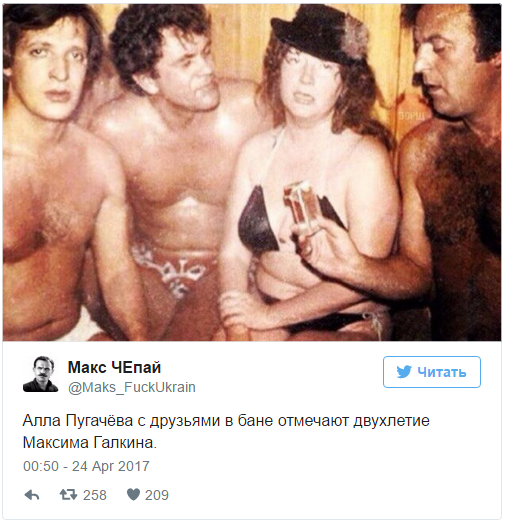
Task: Open the @Maks_FuckUkrain handle link
Action: [x=132, y=387]
